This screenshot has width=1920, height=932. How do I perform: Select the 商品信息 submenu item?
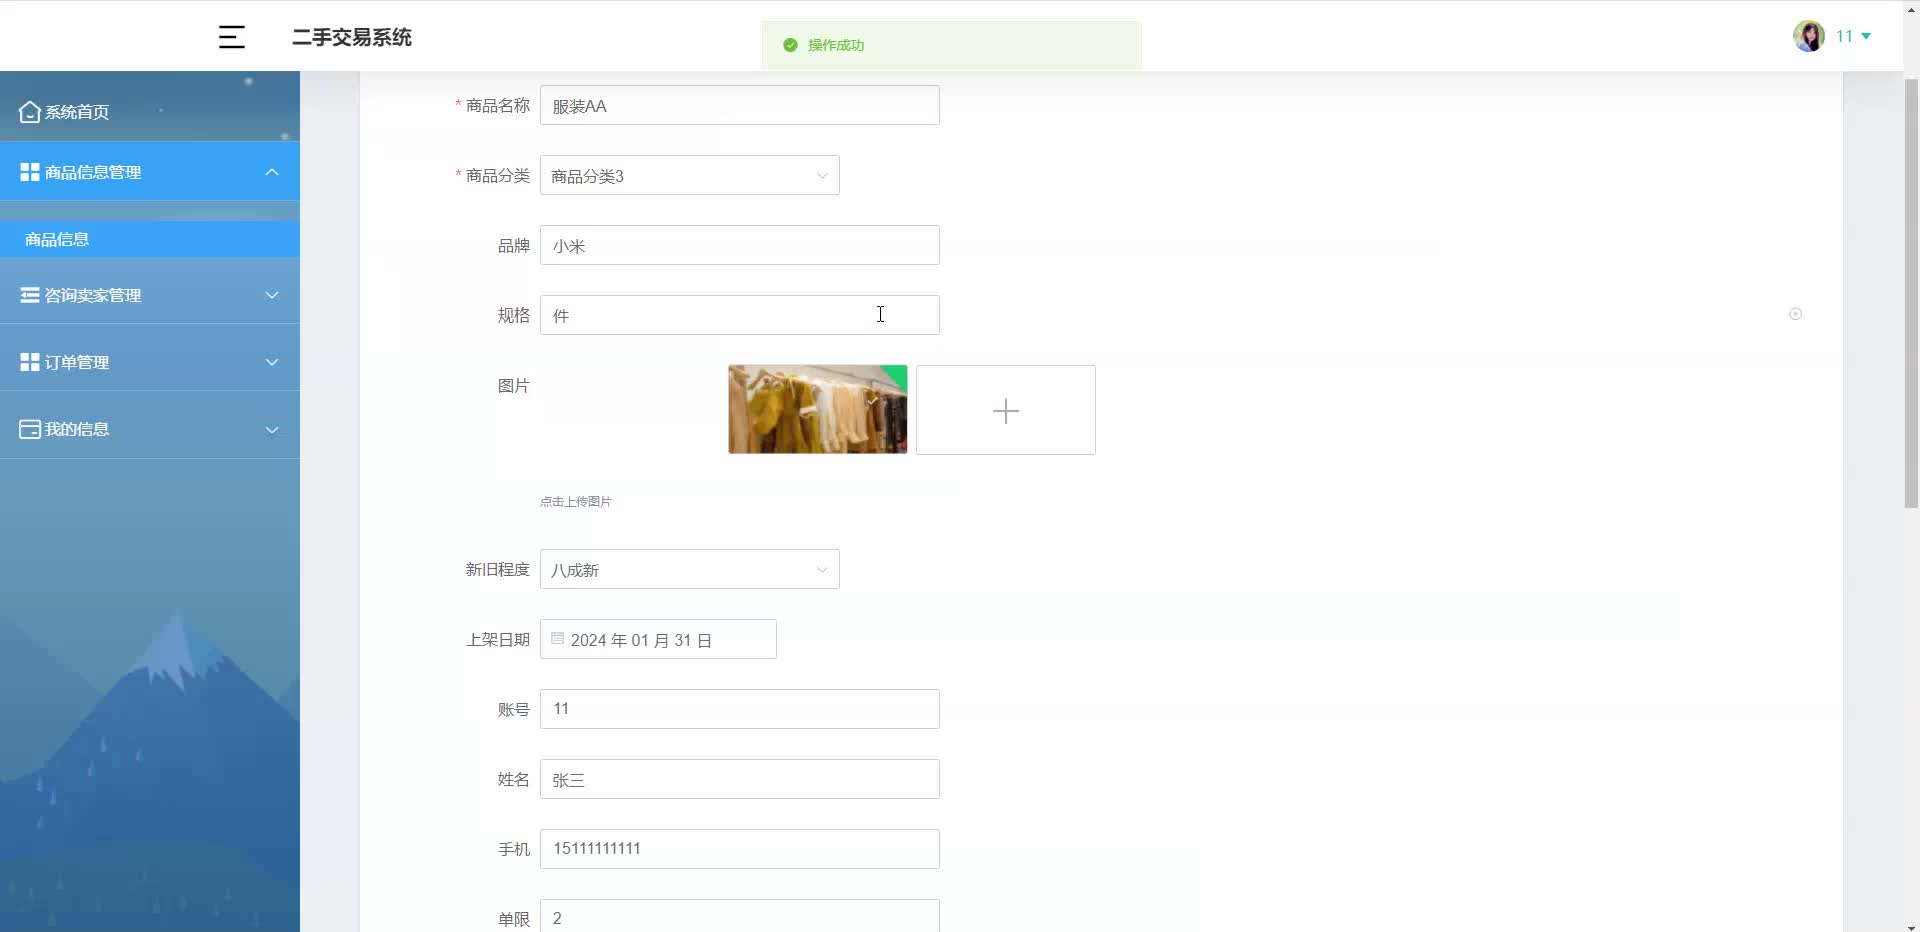coord(150,239)
